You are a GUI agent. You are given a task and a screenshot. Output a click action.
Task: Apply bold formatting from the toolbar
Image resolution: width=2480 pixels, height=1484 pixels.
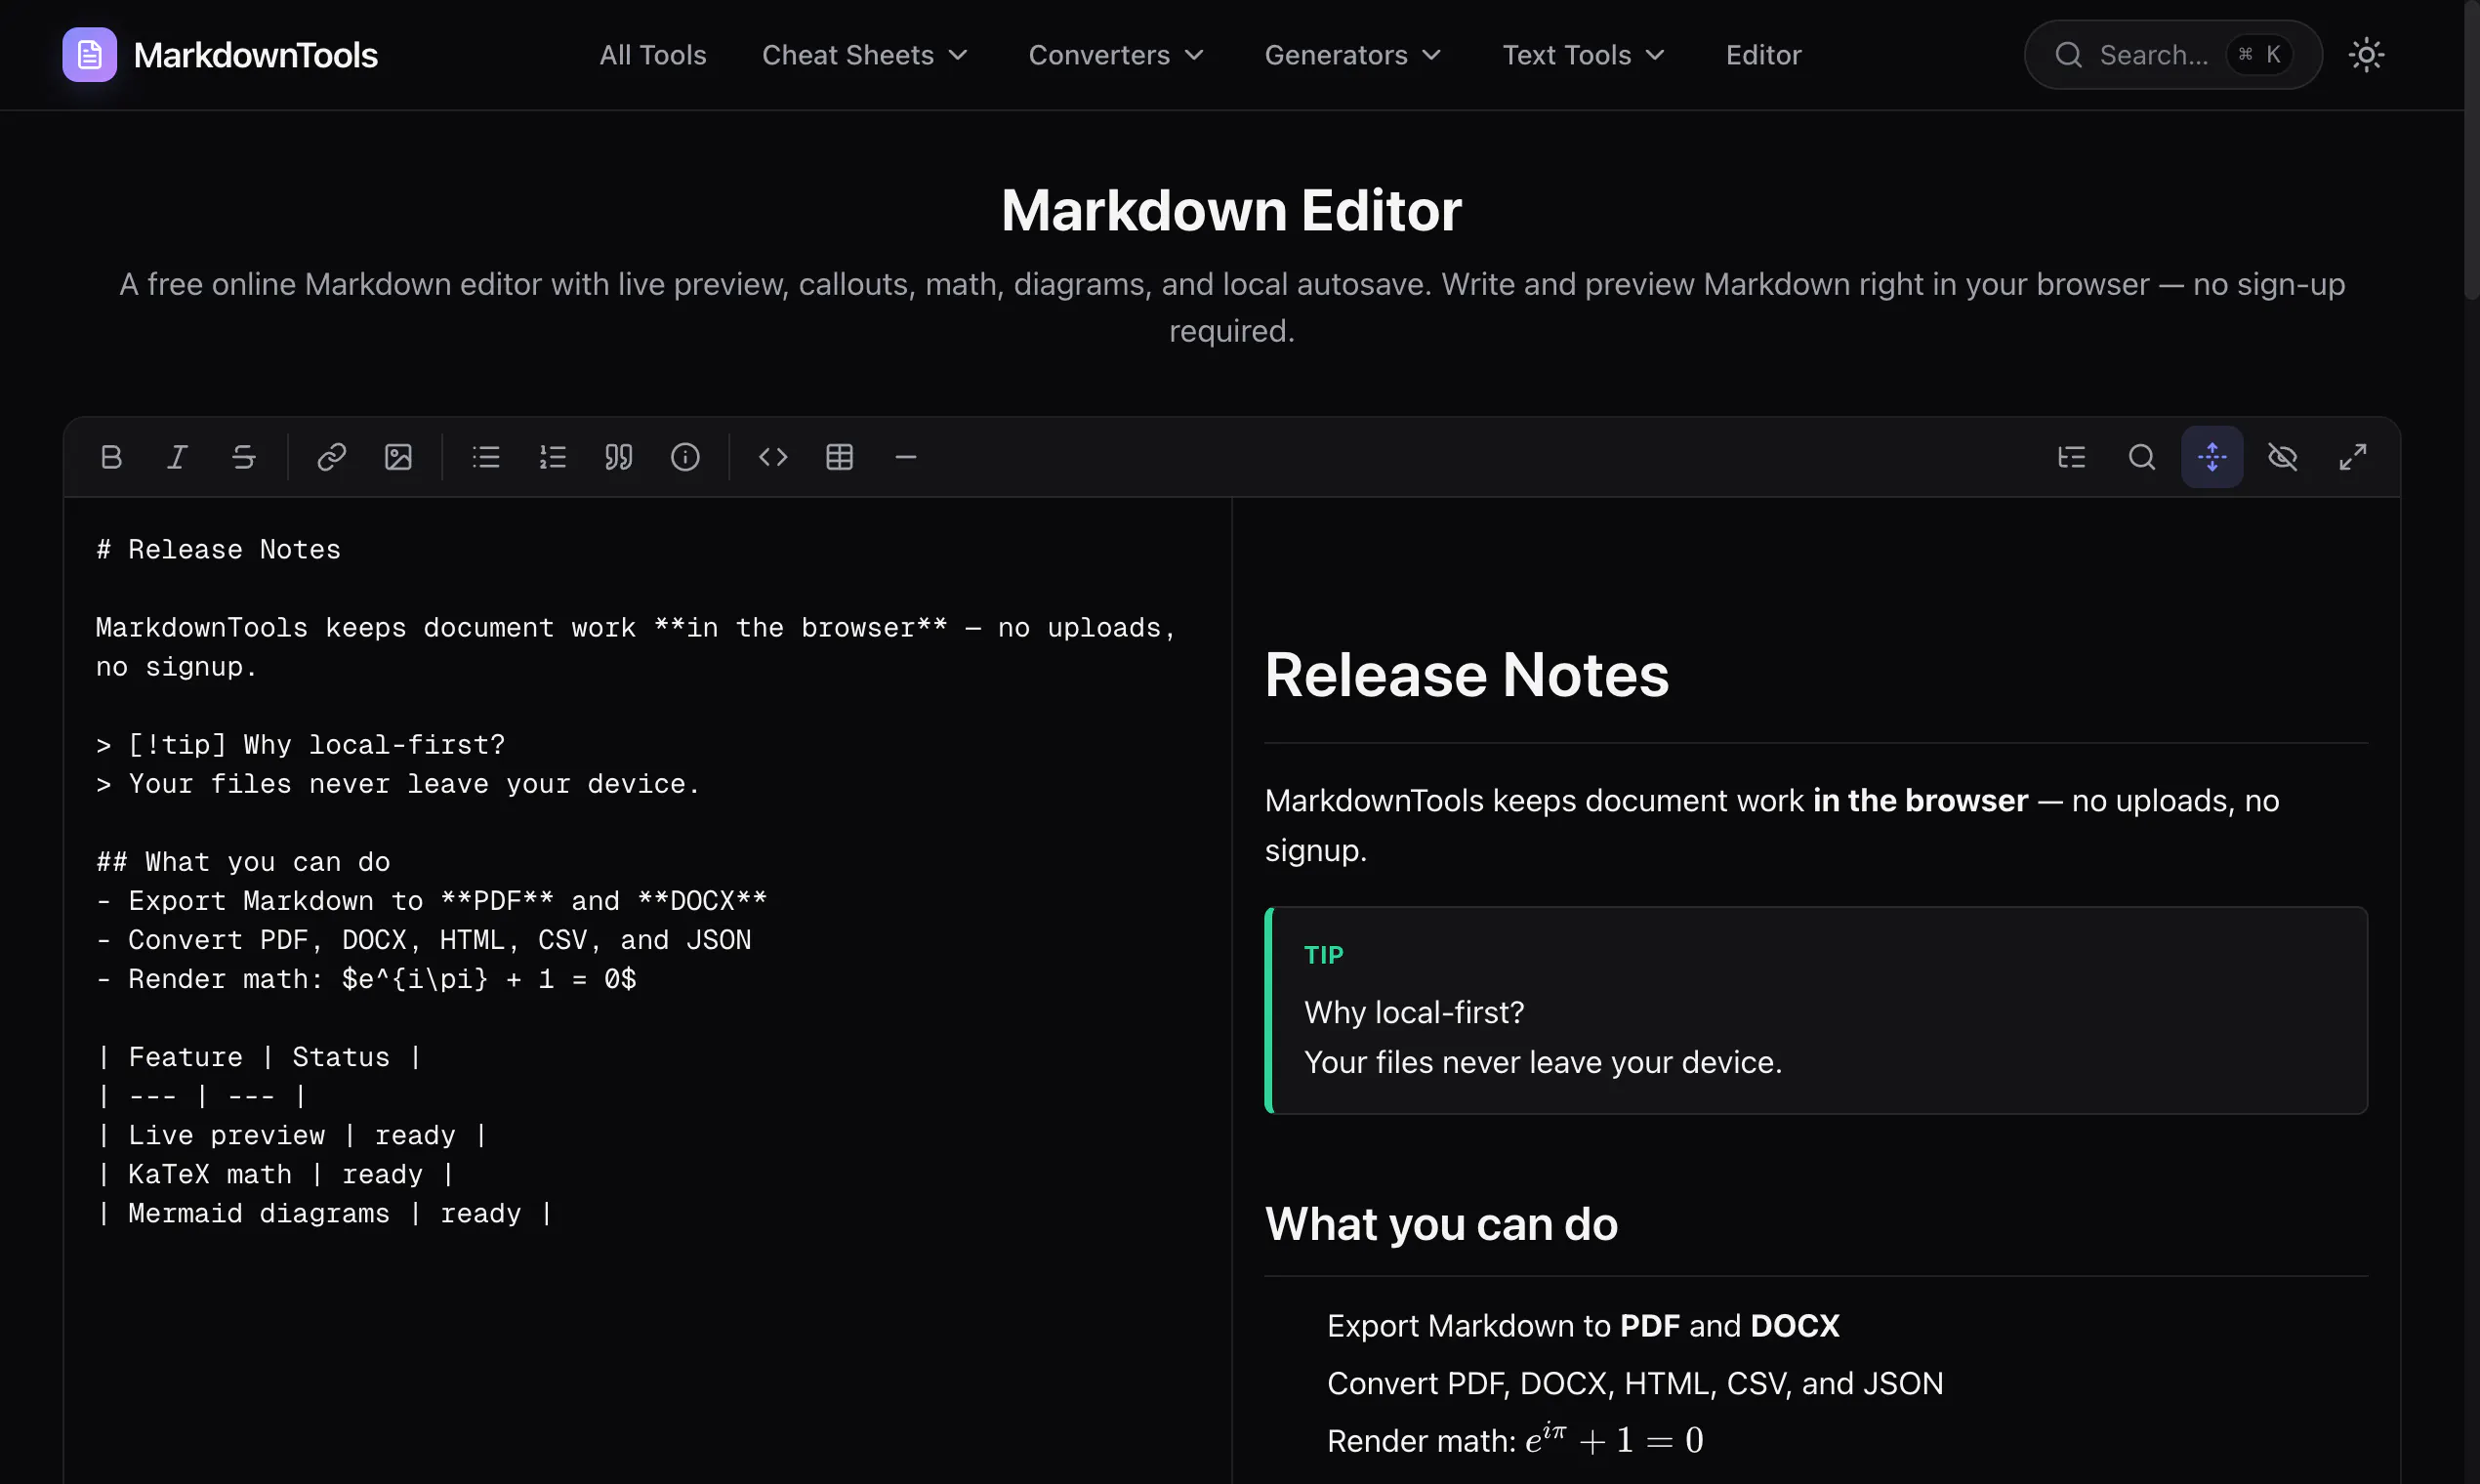[111, 457]
